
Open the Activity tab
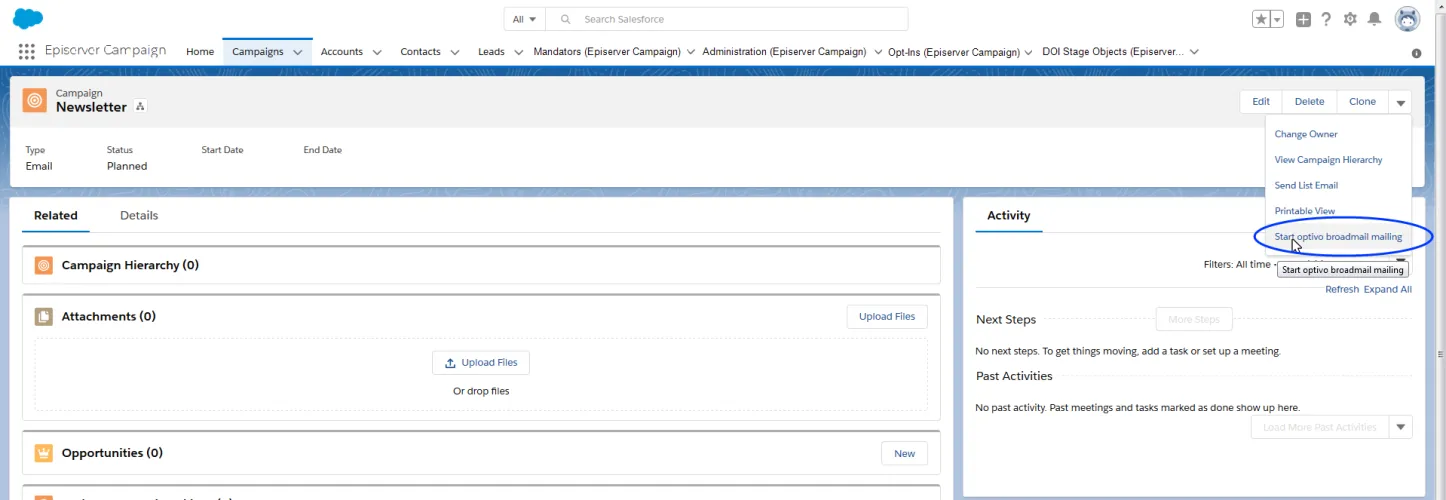tap(1008, 215)
